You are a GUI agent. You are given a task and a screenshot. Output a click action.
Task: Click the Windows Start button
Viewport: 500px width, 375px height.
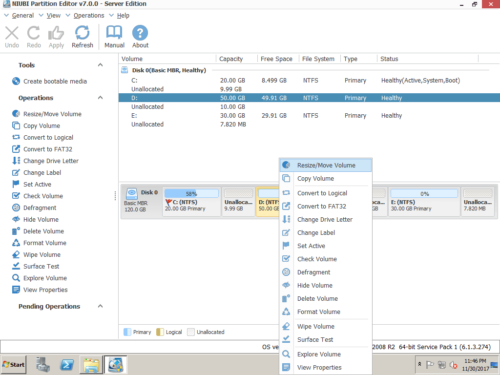13,365
